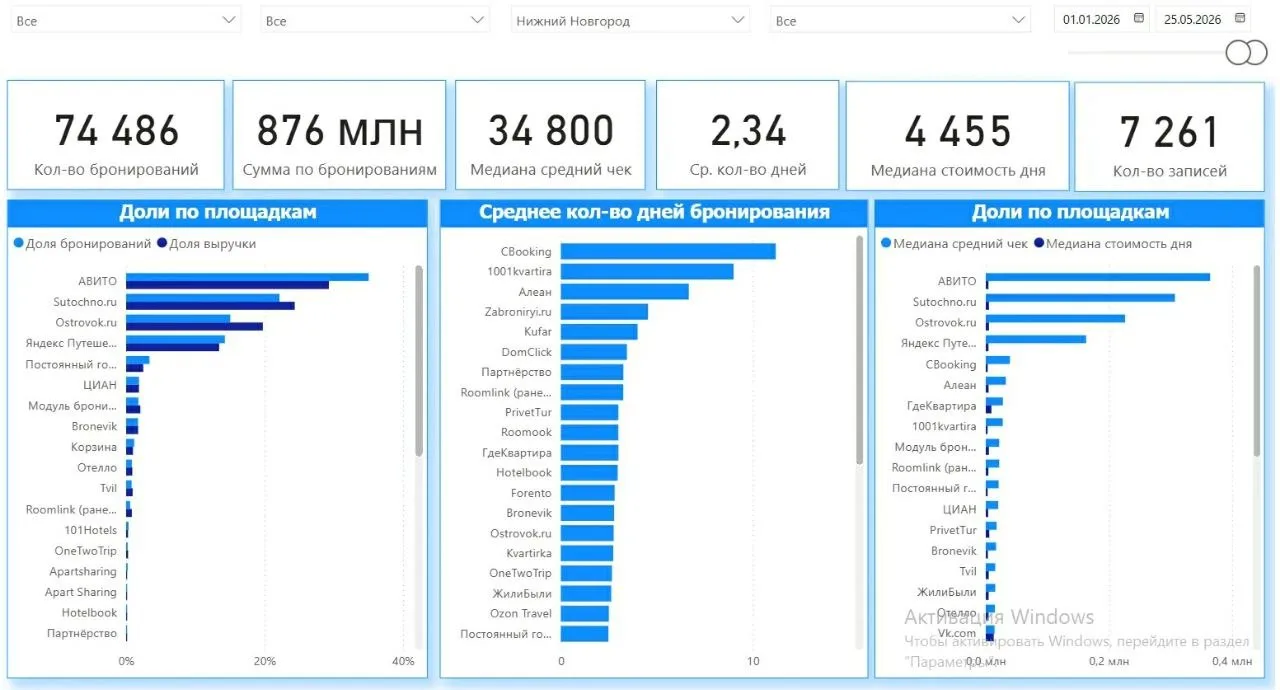Select Sutochno.ru bar in the right chart
The image size is (1280, 690).
point(1080,297)
